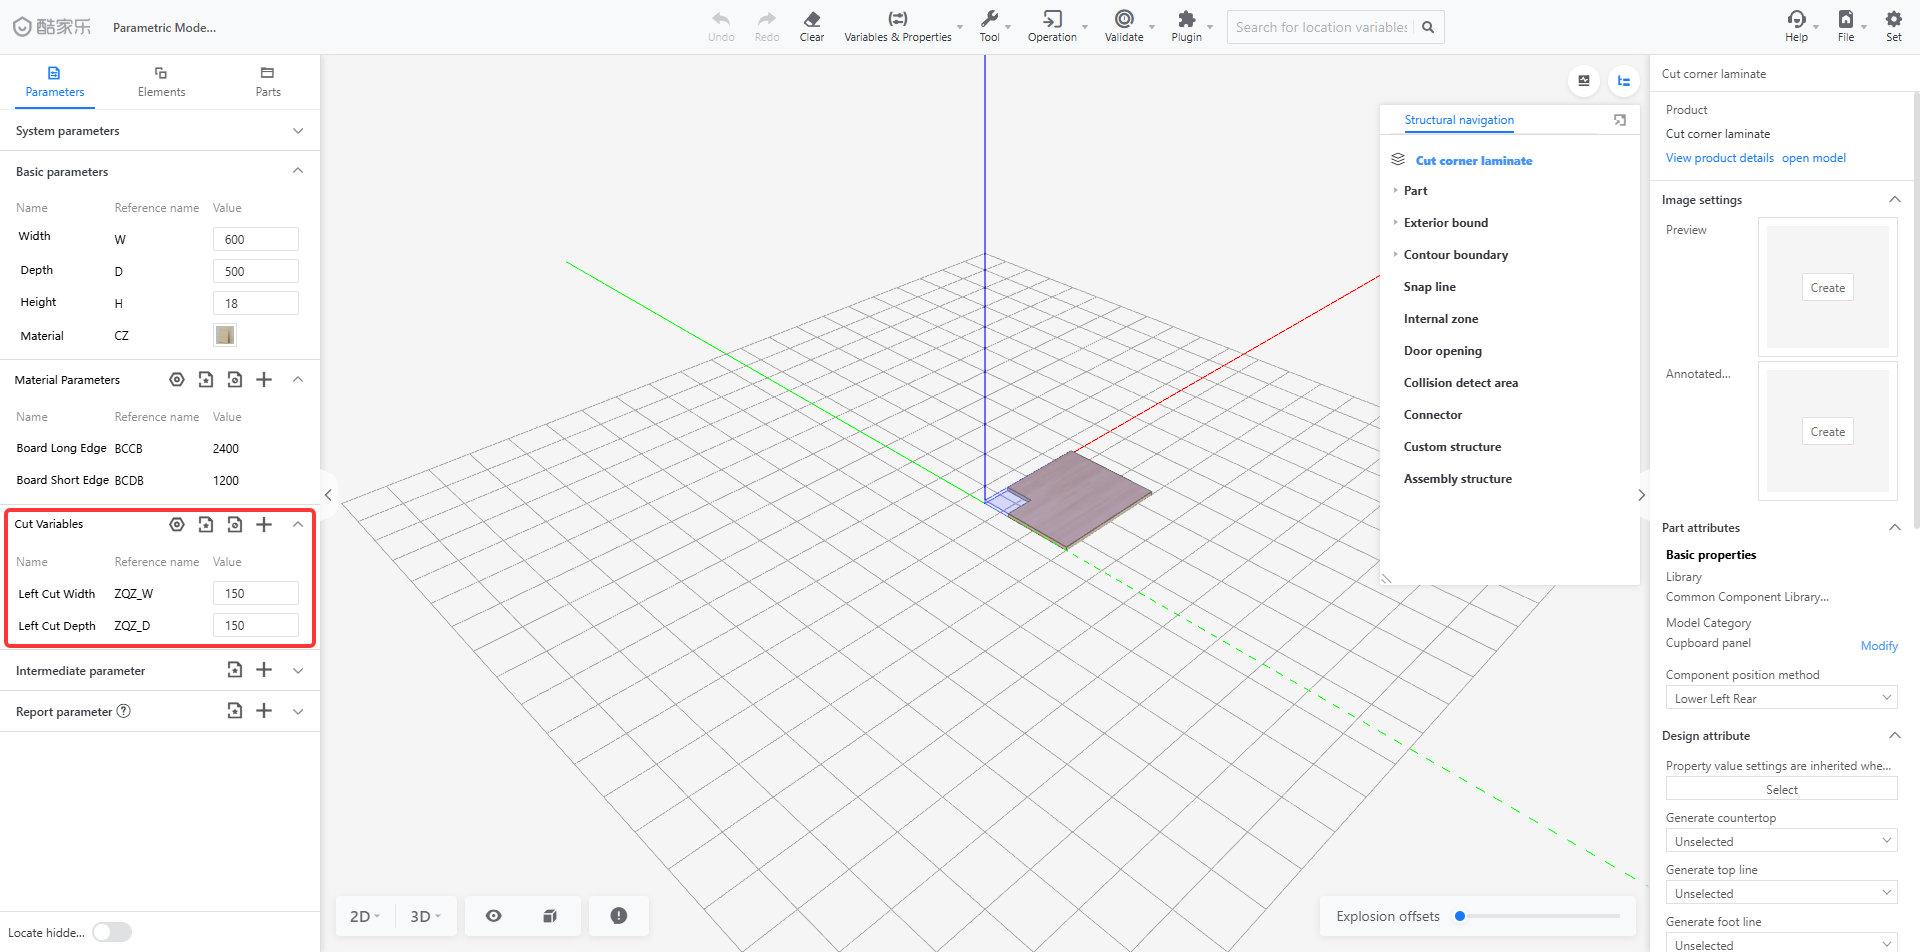Collapse Part attributes section

coord(1894,528)
